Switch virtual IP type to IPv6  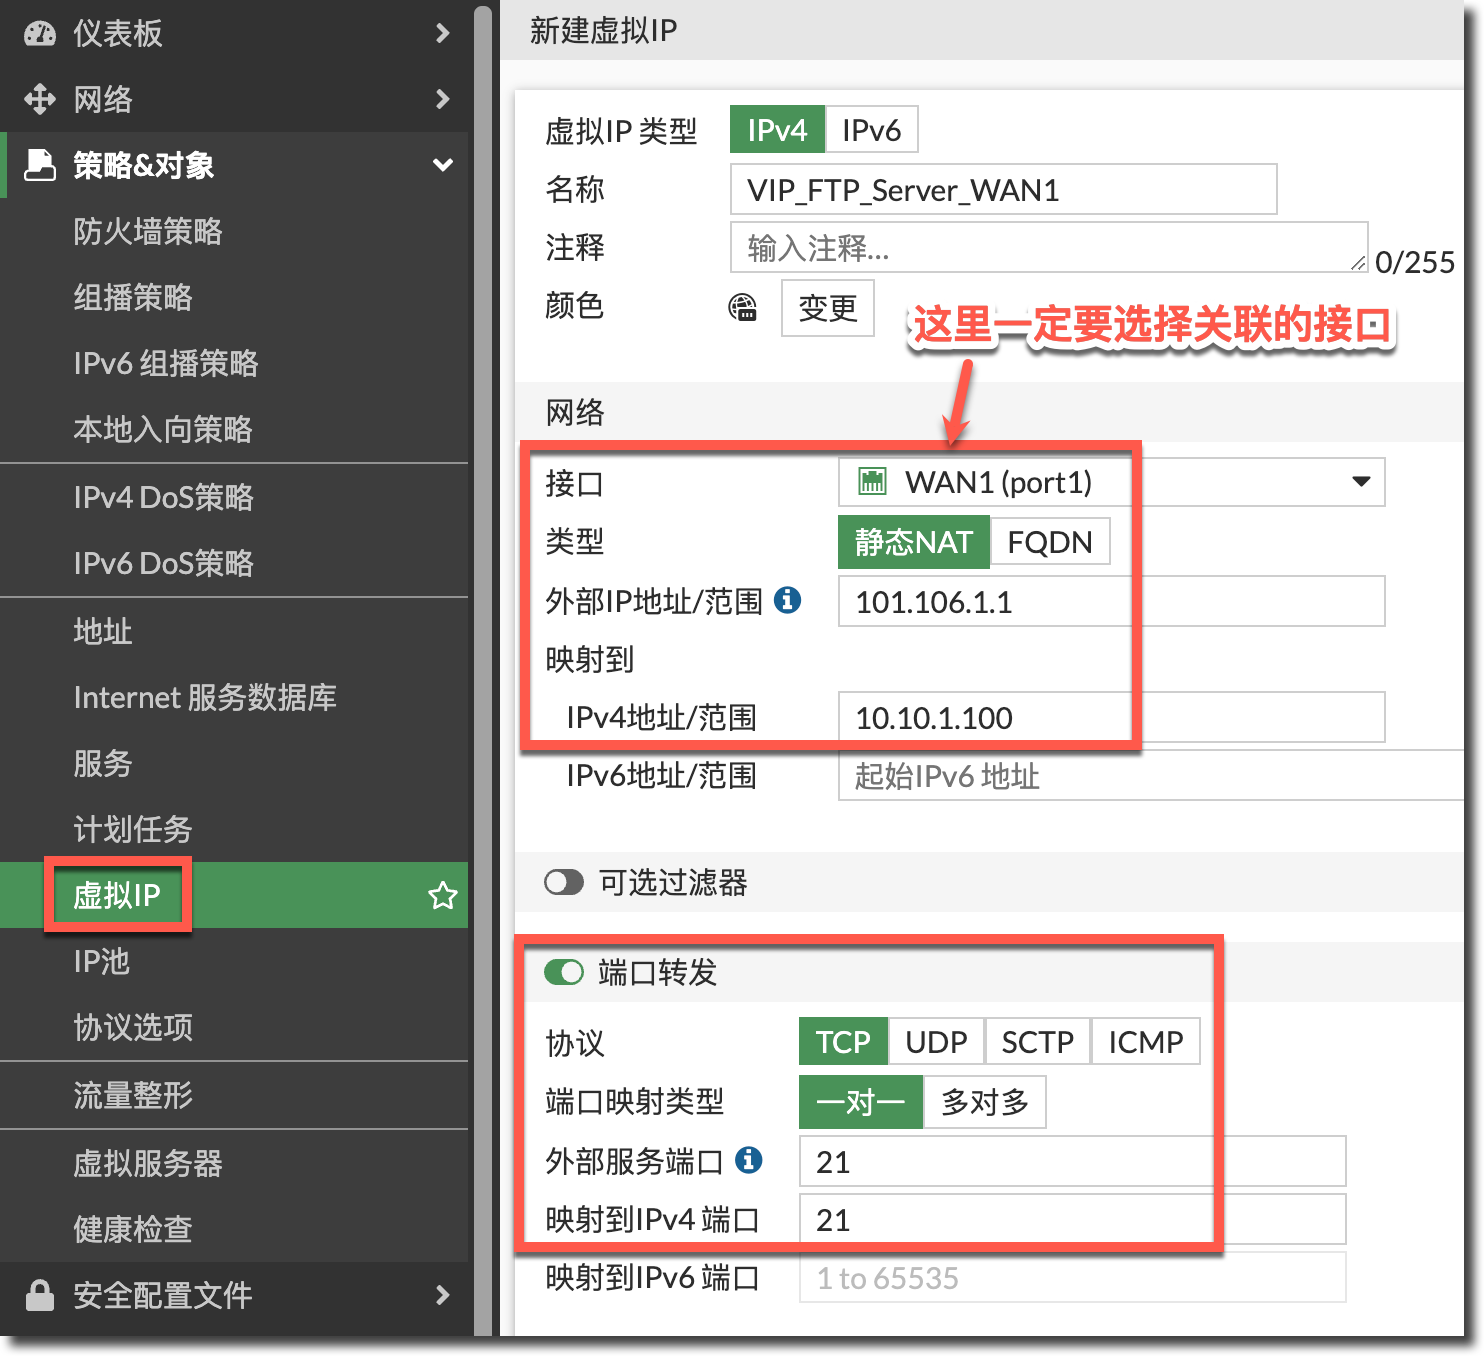click(x=871, y=130)
